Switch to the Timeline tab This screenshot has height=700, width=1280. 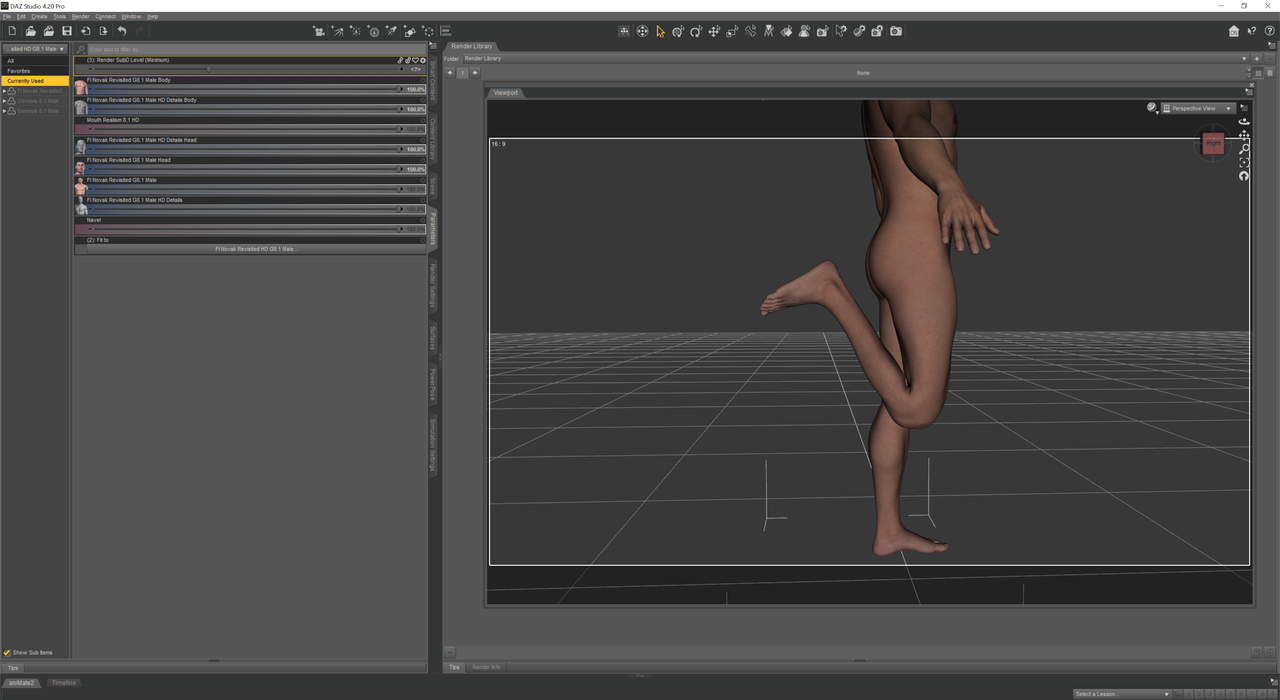point(63,683)
